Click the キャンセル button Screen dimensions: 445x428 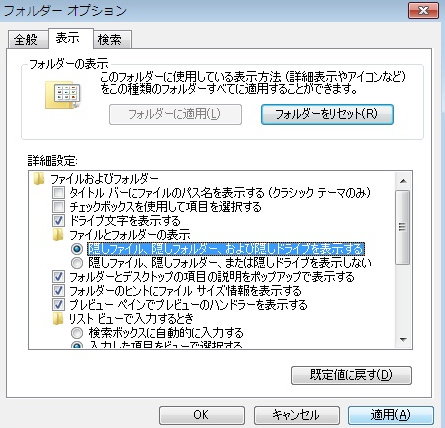[296, 415]
